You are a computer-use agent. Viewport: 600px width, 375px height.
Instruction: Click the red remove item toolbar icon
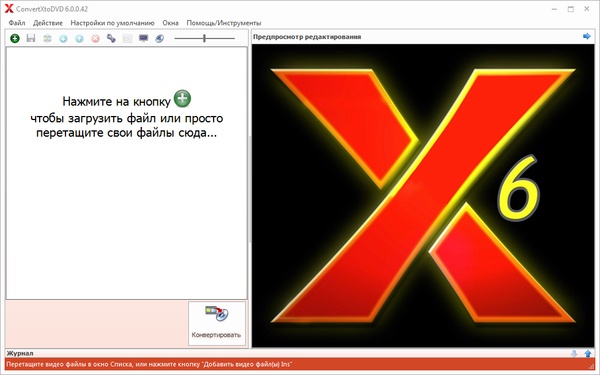point(95,38)
